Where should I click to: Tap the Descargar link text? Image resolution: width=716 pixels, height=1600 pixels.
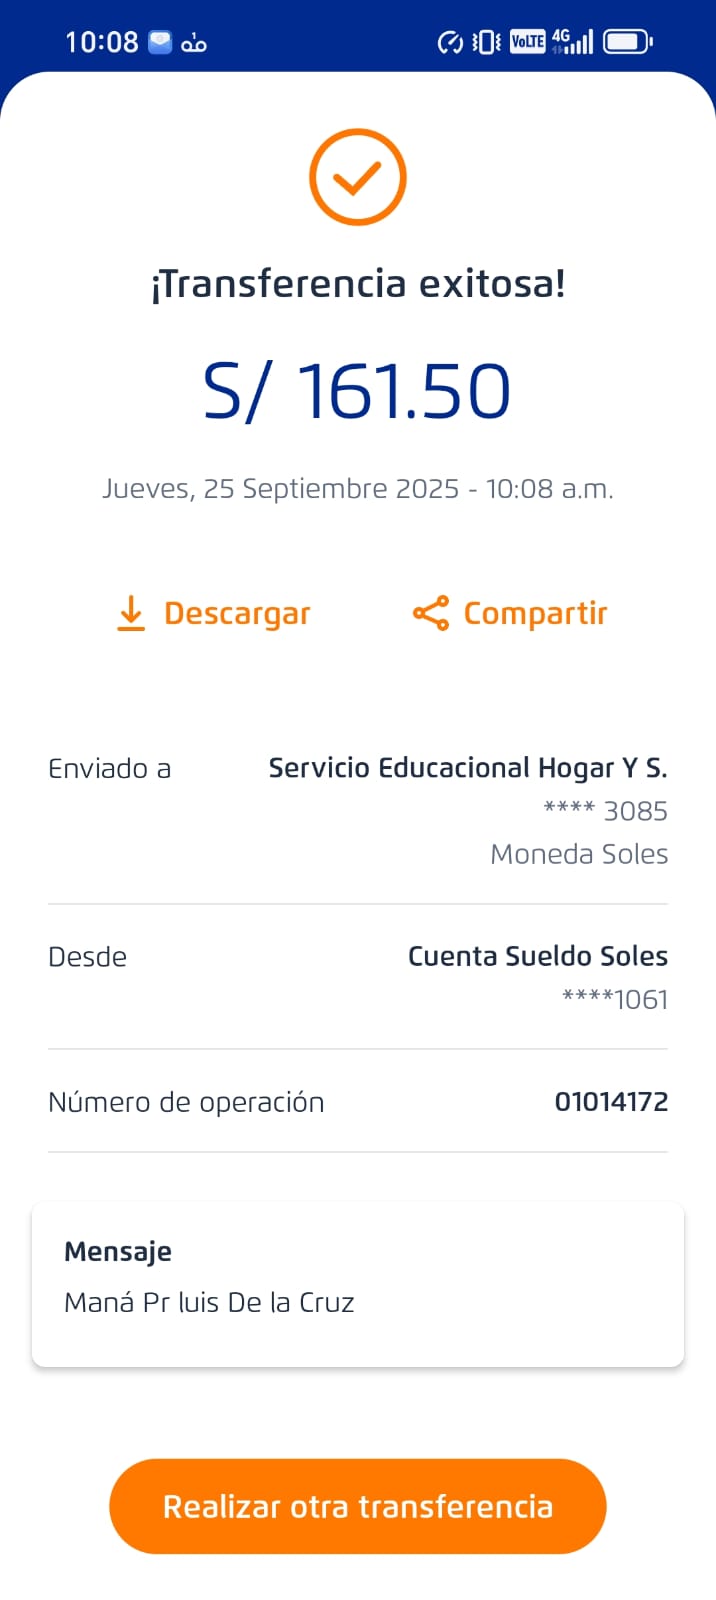coord(237,613)
